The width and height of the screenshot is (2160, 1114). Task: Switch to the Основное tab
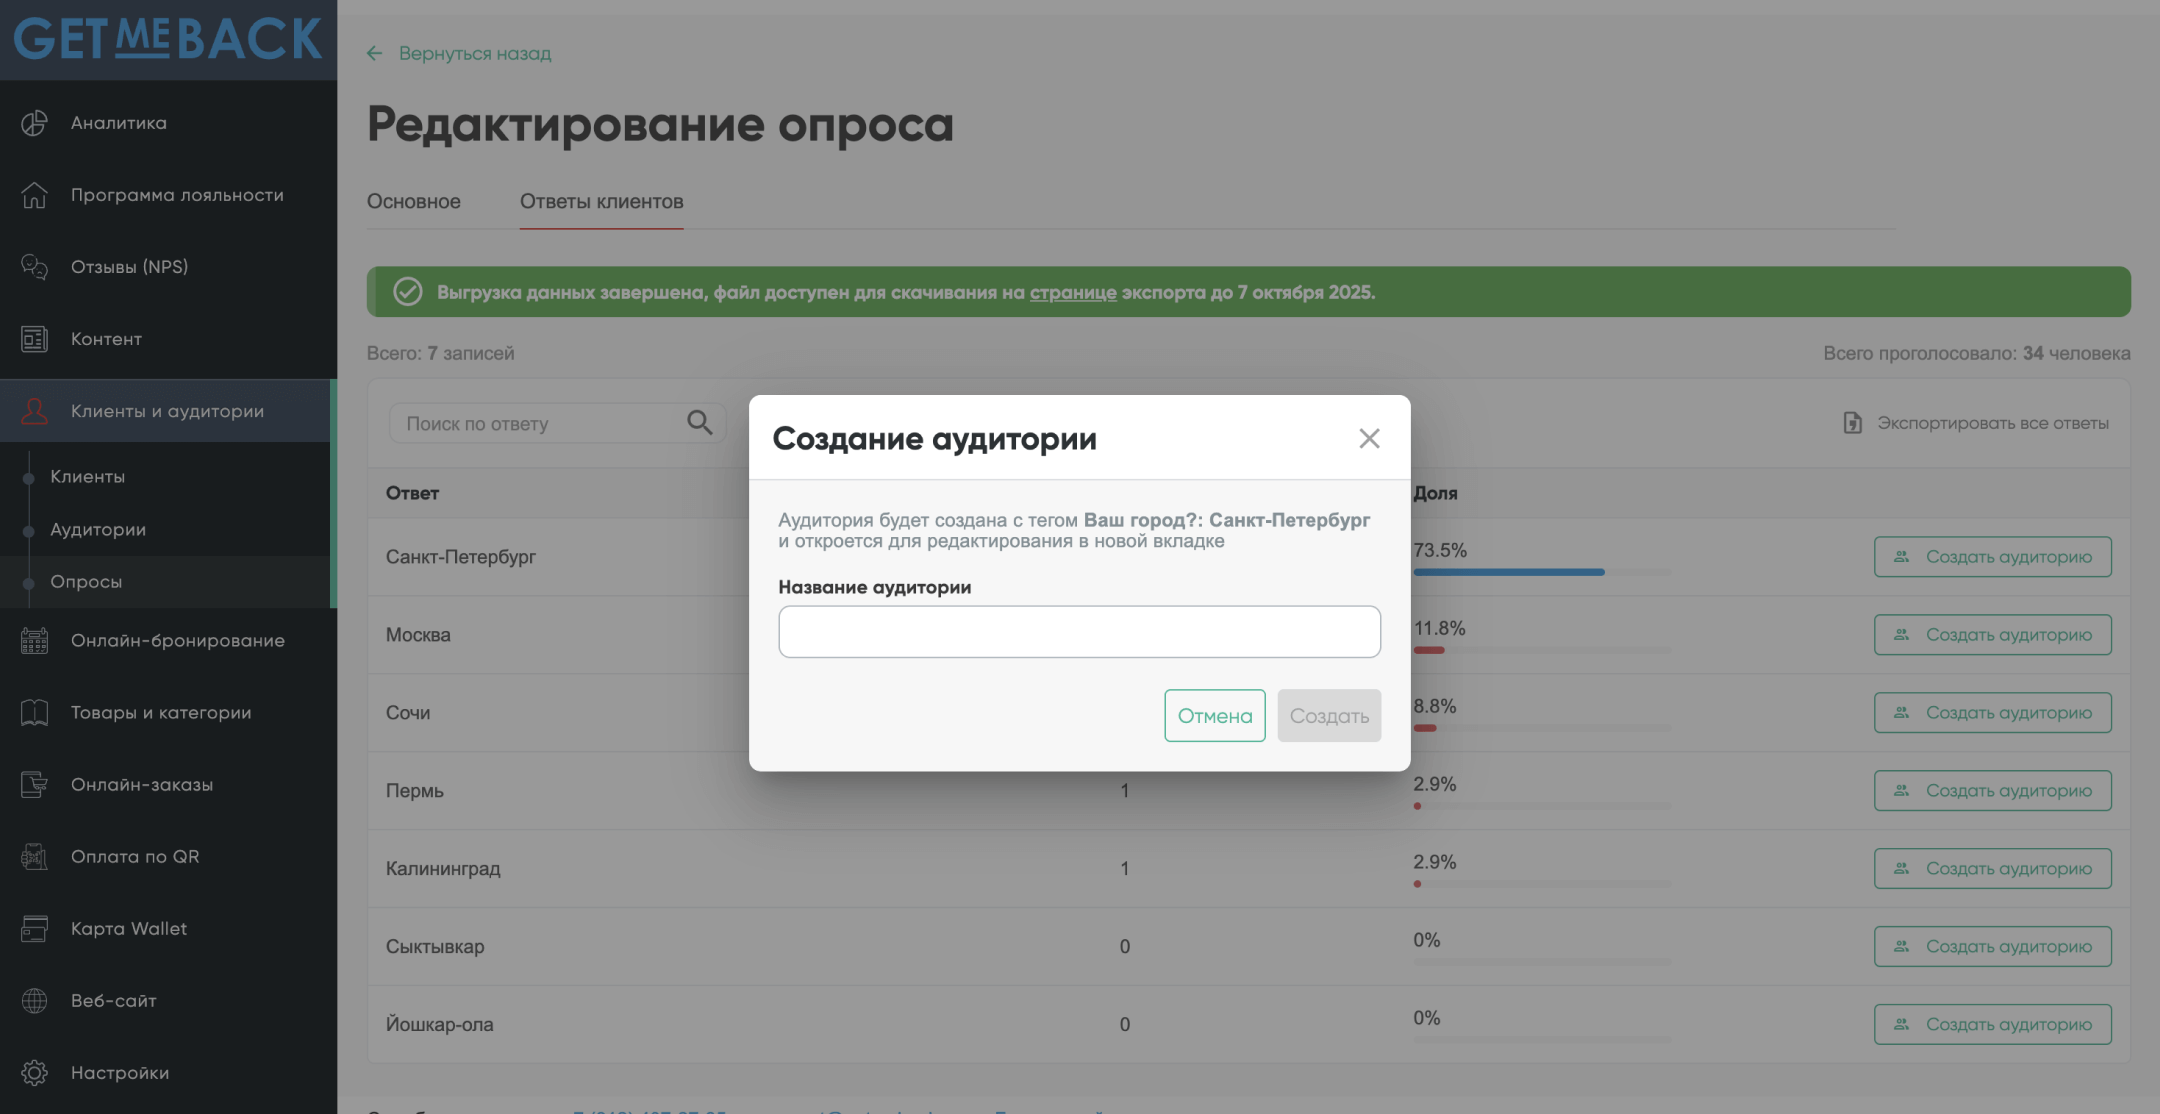[x=413, y=201]
